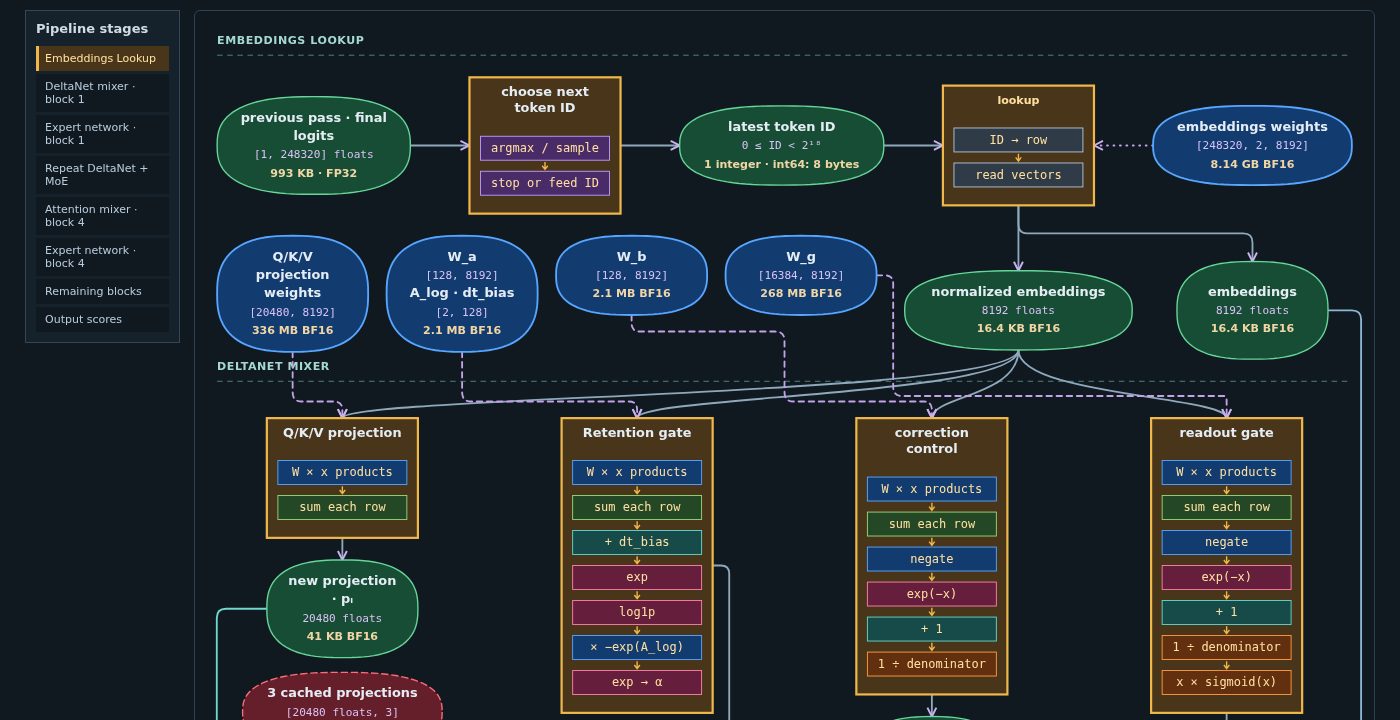
Task: Click the EMBEDDINGS LOOKUP section heading
Action: (x=291, y=40)
